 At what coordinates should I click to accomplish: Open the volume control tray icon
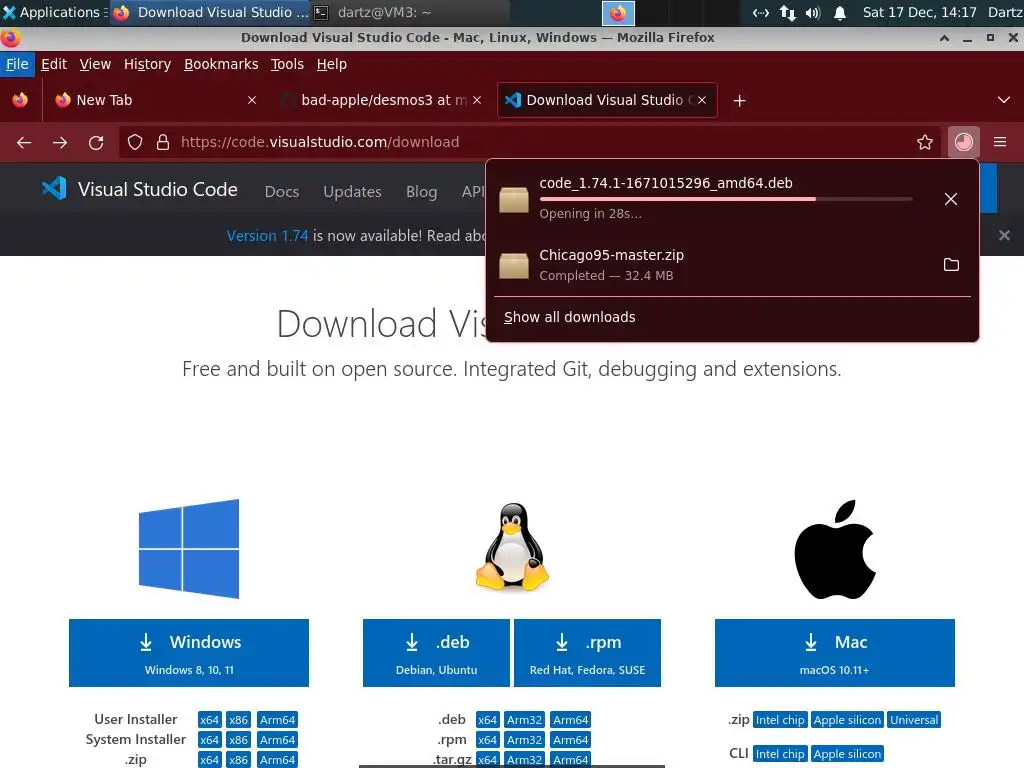813,12
